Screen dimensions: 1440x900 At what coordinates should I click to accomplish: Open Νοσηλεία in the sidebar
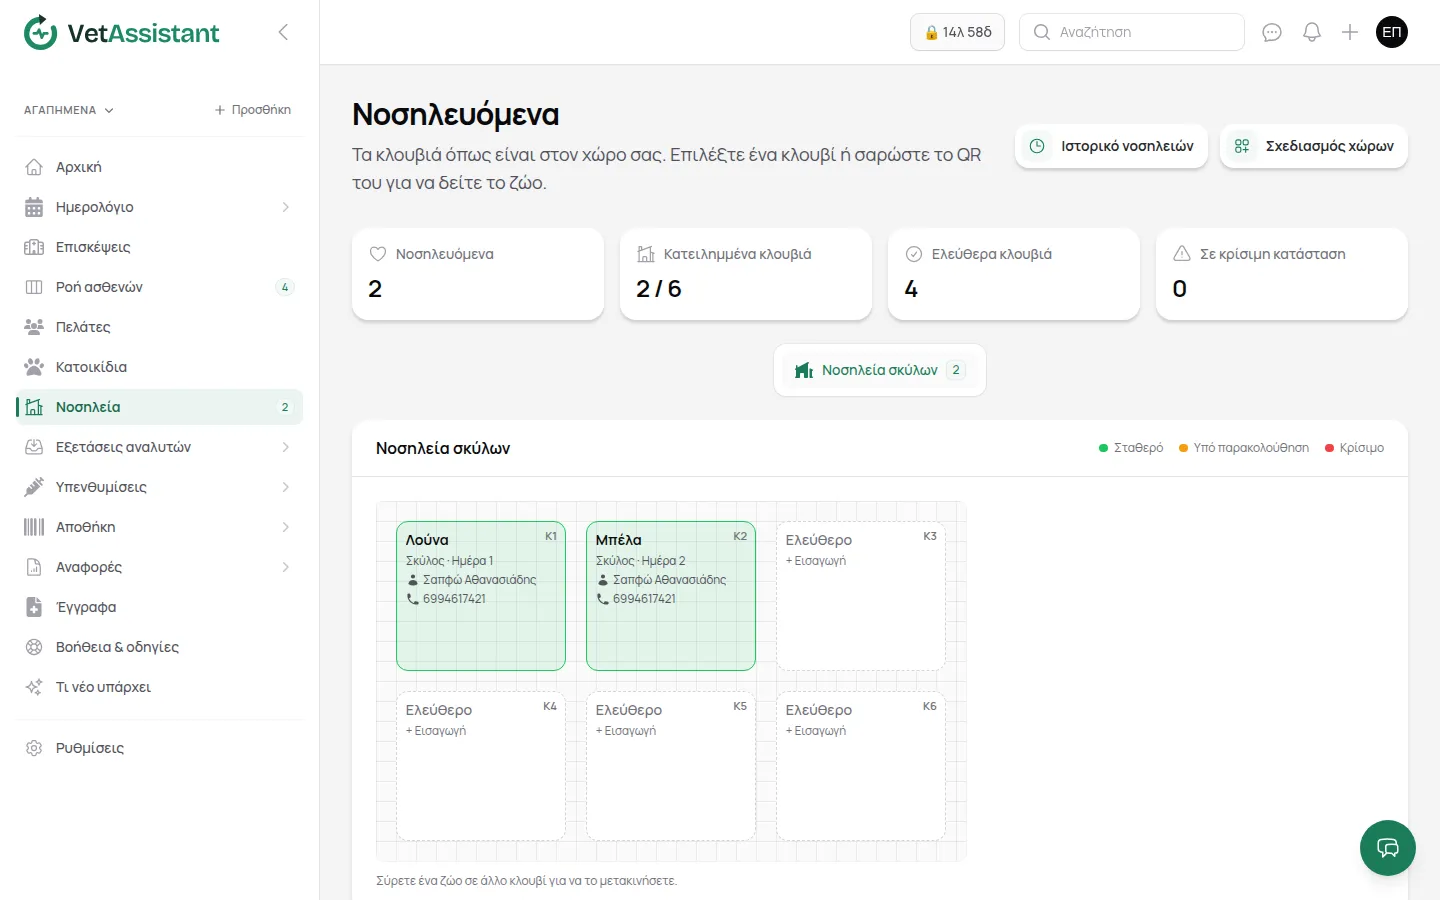(160, 407)
